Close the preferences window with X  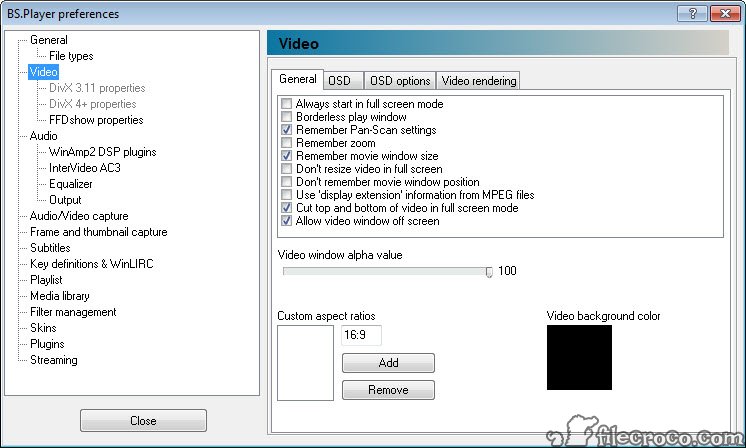(725, 13)
